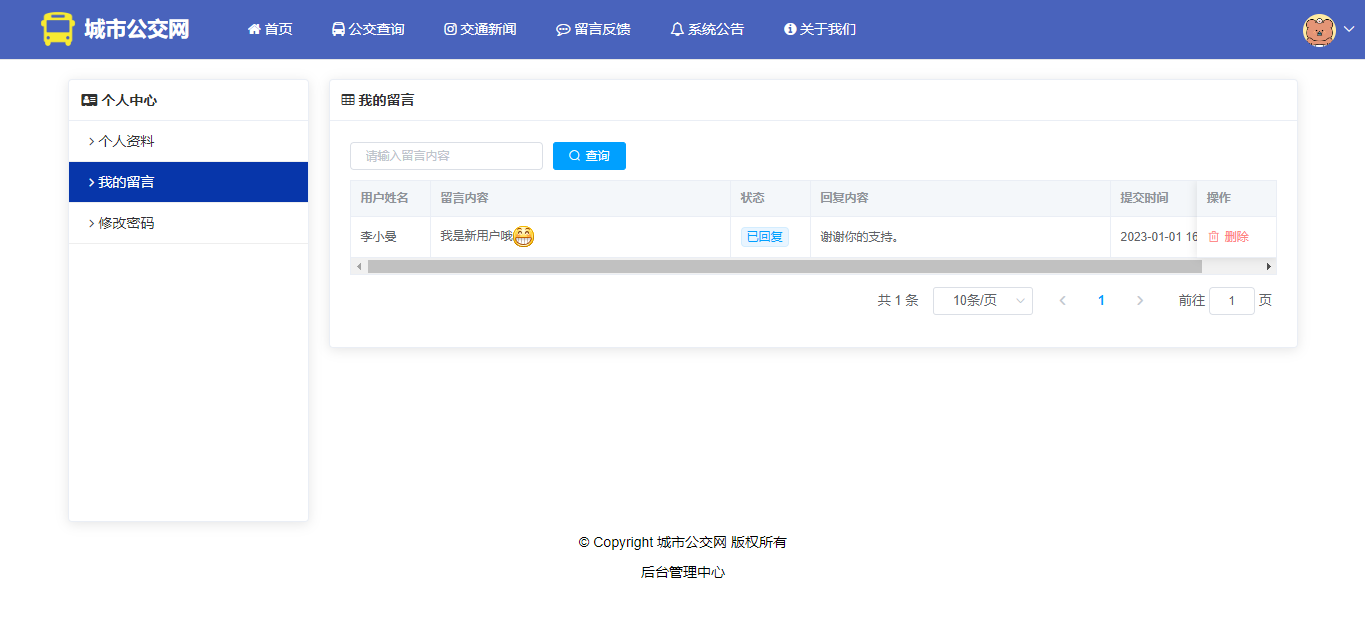This screenshot has width=1365, height=623.
Task: Open the user avatar menu
Action: pos(1319,30)
